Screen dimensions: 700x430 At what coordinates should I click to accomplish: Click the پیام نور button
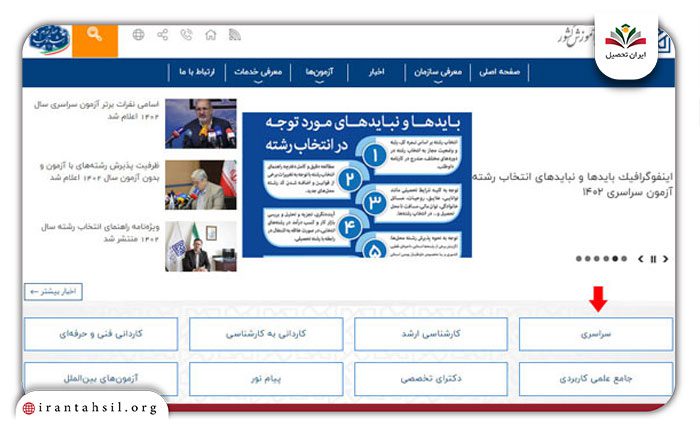tap(266, 379)
